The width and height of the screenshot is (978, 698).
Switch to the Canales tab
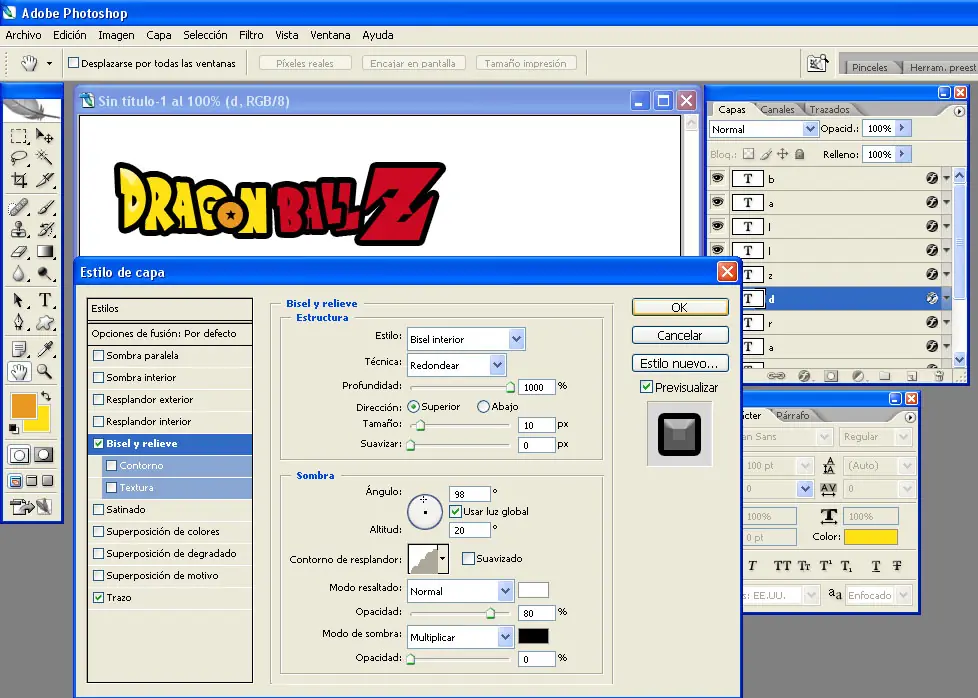coord(778,109)
